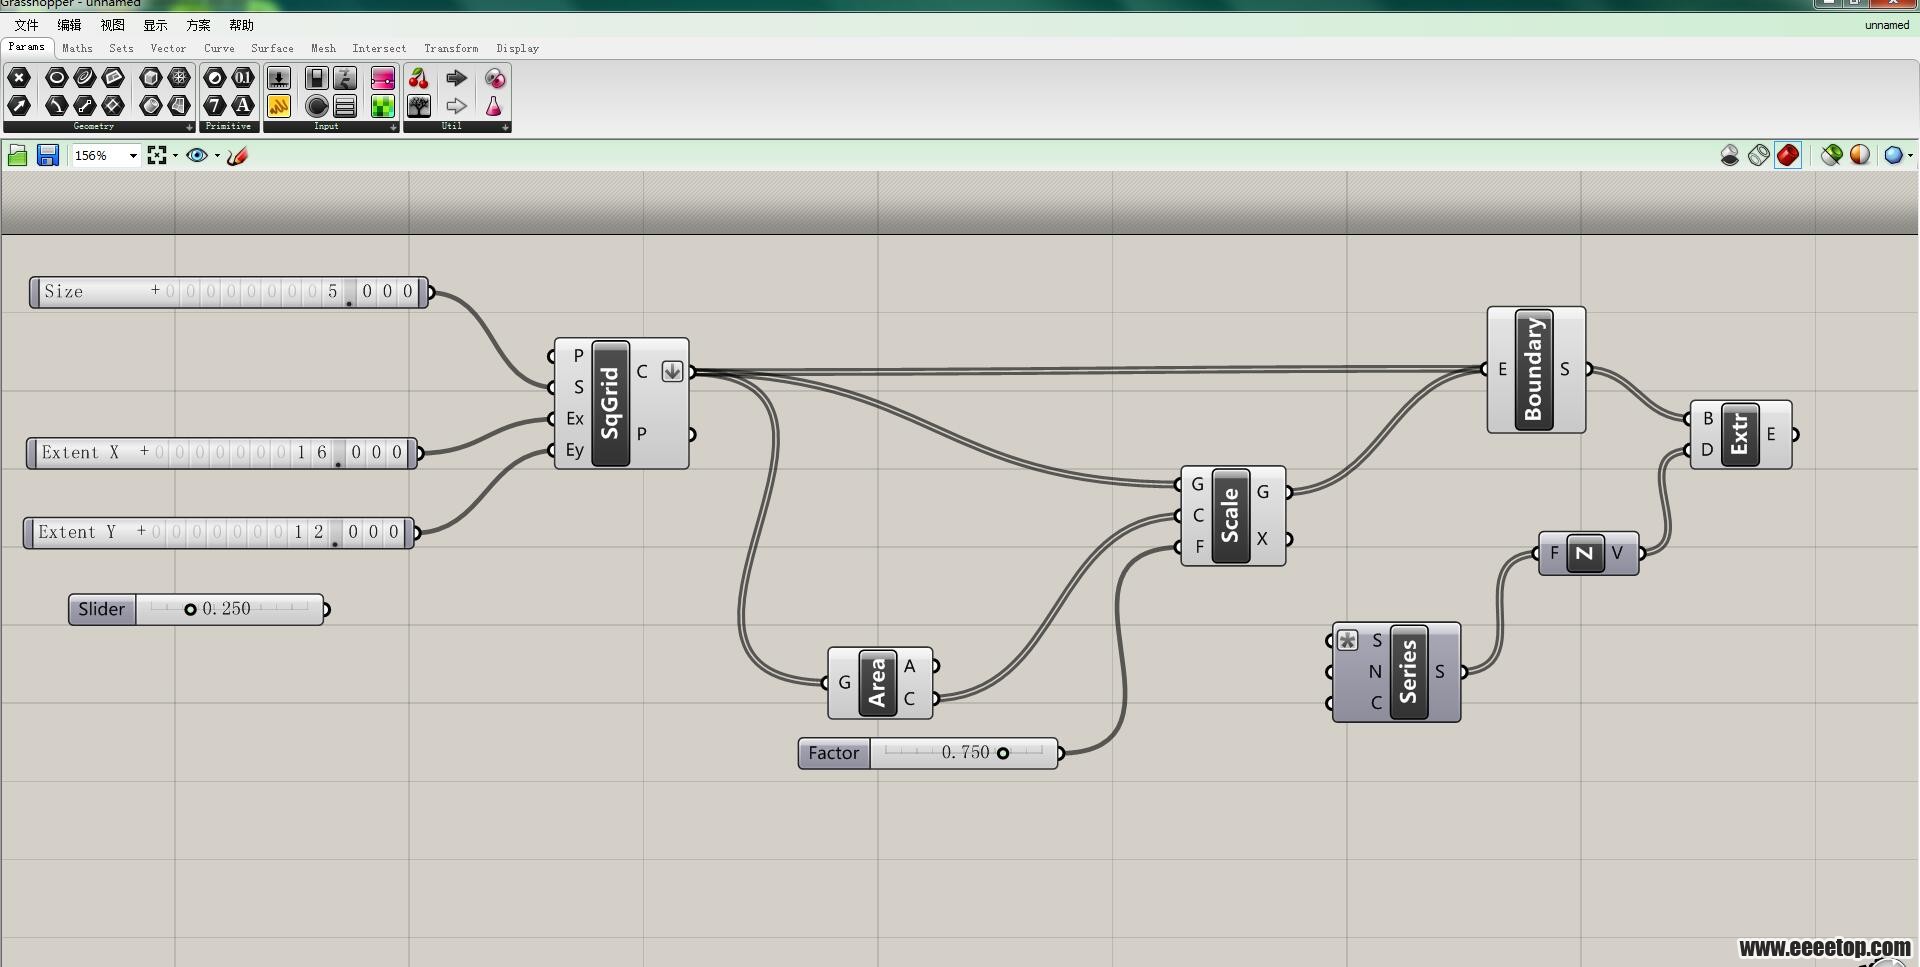Viewport: 1920px width, 967px height.
Task: Expand the Input panel arrow
Action: coord(393,127)
